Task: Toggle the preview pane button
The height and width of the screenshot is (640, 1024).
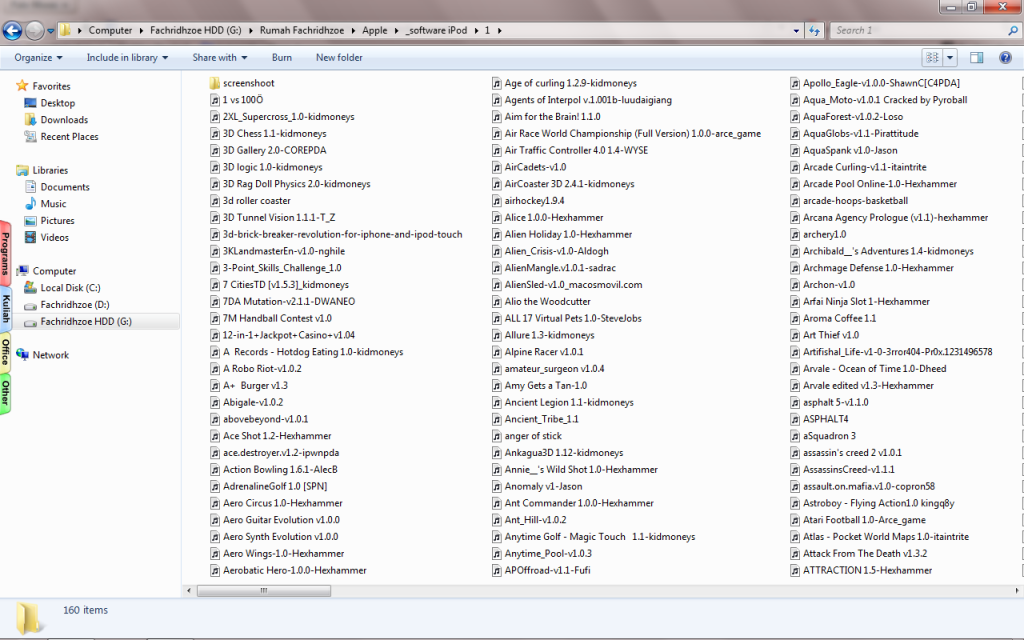Action: coord(976,57)
